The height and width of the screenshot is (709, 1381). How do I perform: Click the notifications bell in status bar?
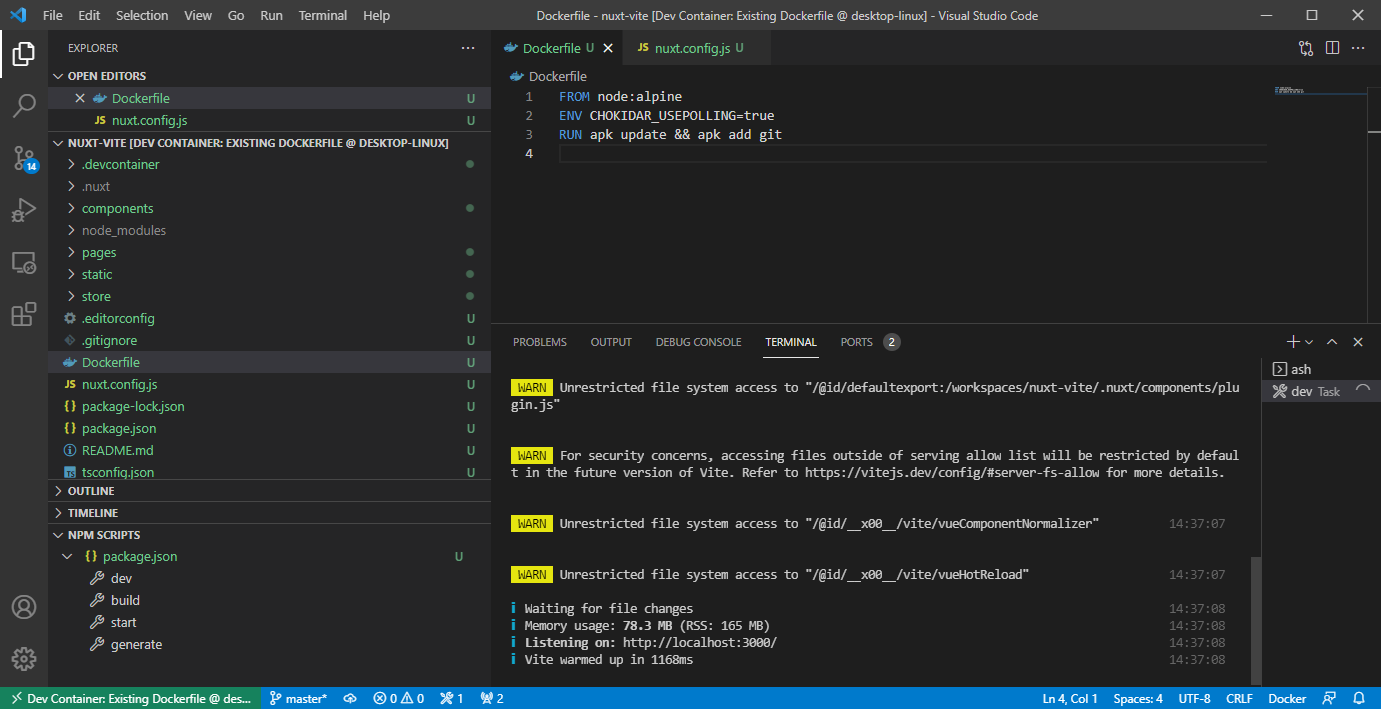point(1359,699)
